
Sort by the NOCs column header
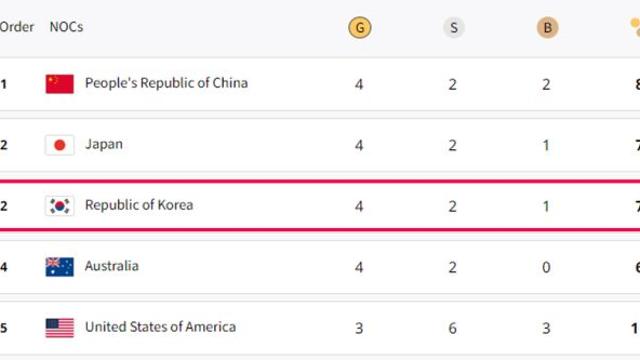[66, 27]
